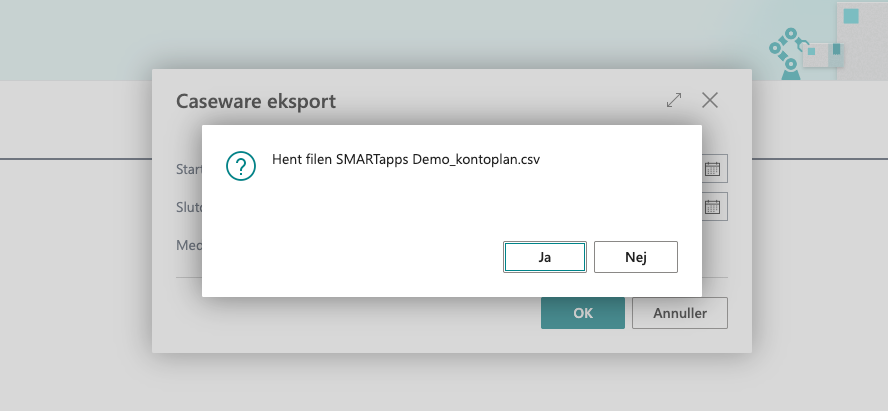Viewport: 888px width, 411px height.
Task: Open the calendar picker for the Start date
Action: (713, 168)
